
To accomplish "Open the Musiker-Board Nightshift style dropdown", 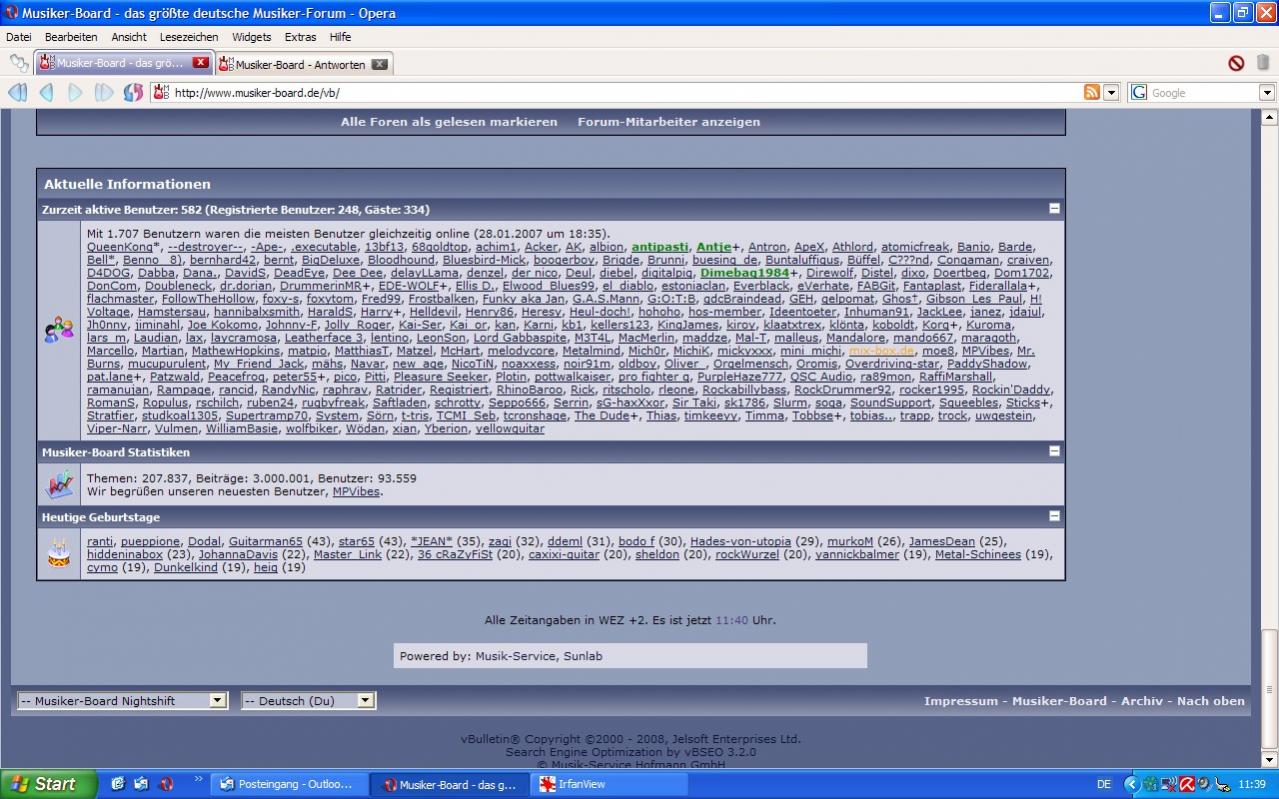I will tap(123, 701).
